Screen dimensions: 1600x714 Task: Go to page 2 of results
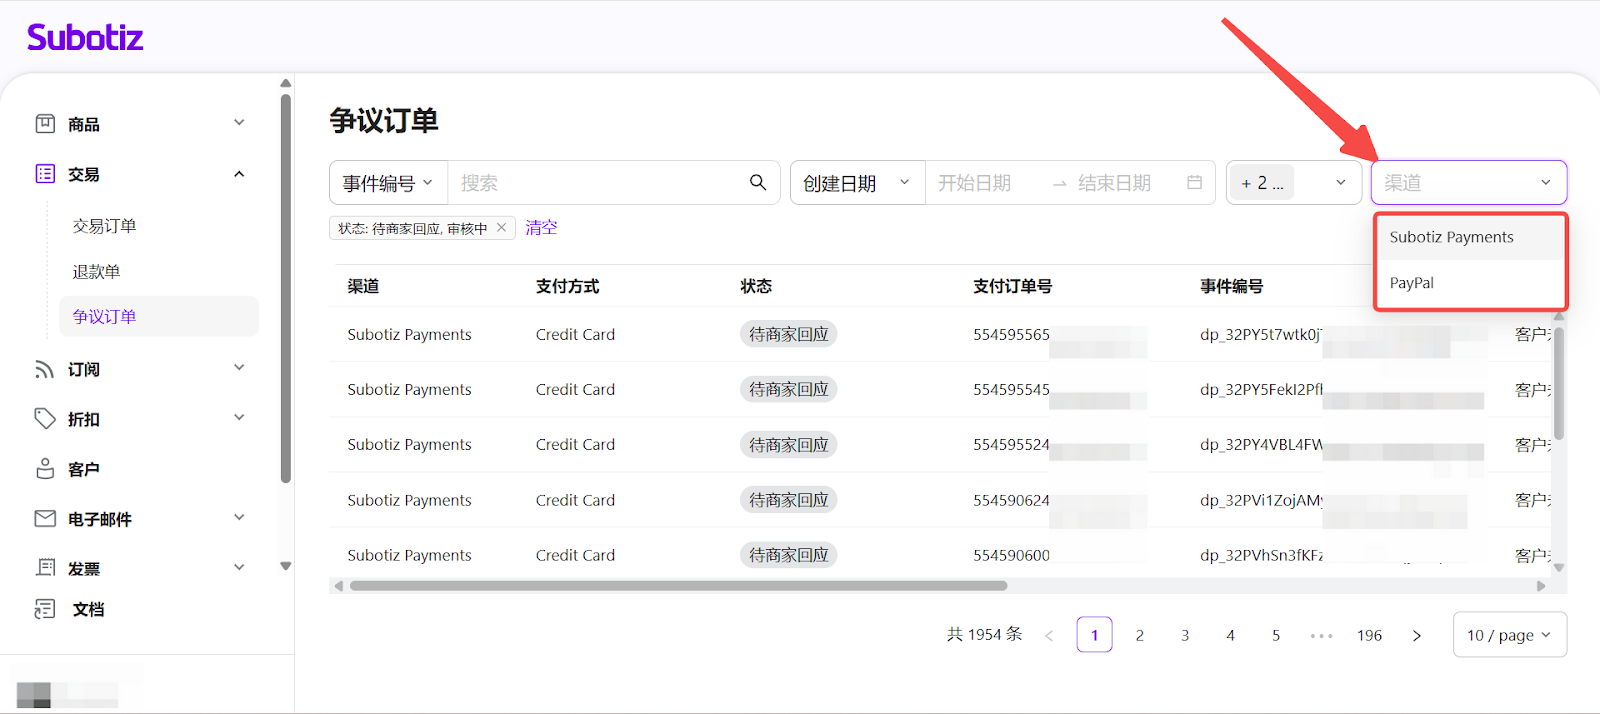pos(1140,635)
